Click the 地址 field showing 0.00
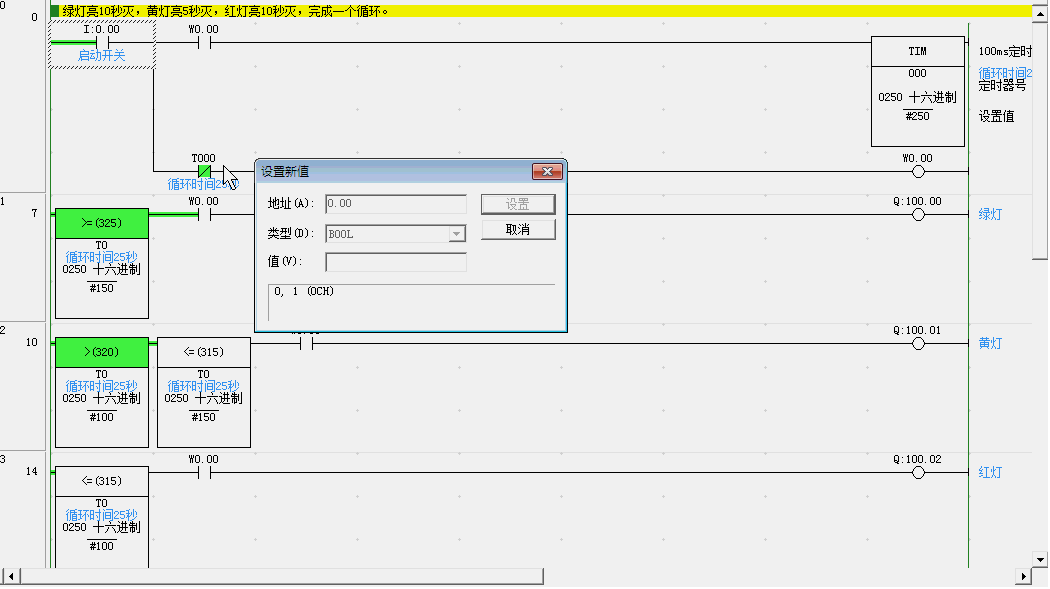This screenshot has height=589, width=1050. [396, 203]
